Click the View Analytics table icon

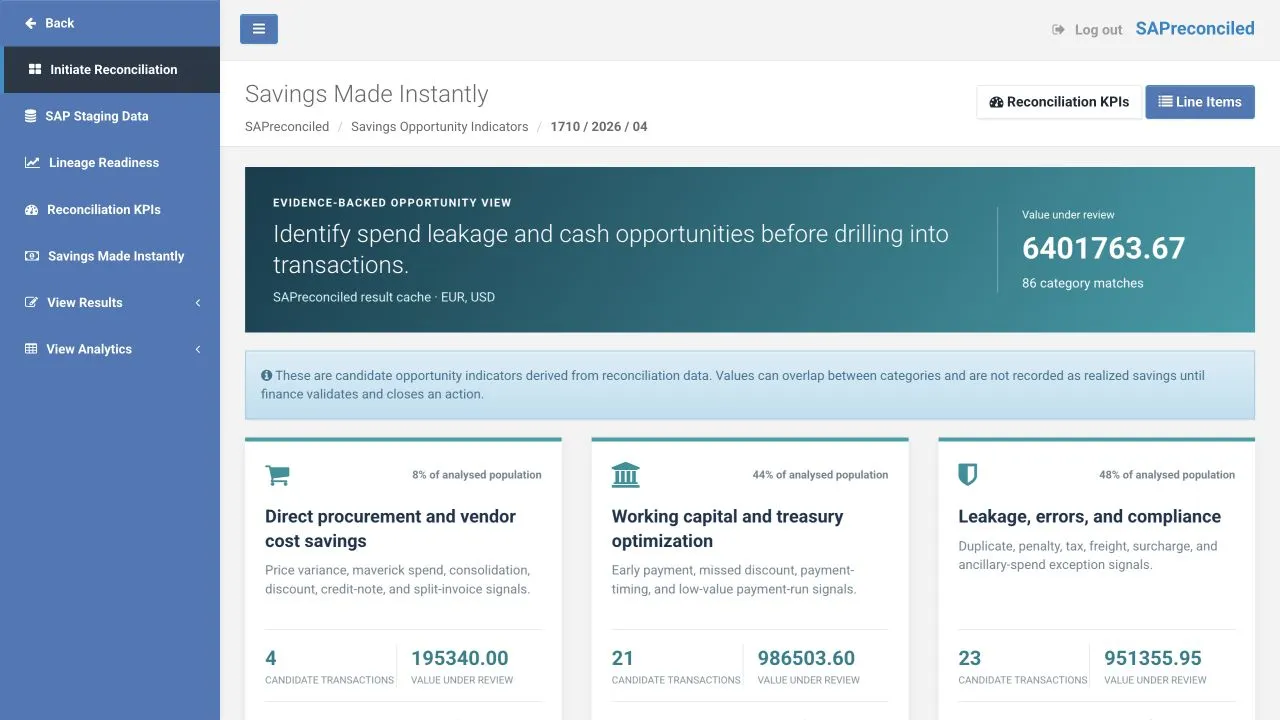point(31,349)
